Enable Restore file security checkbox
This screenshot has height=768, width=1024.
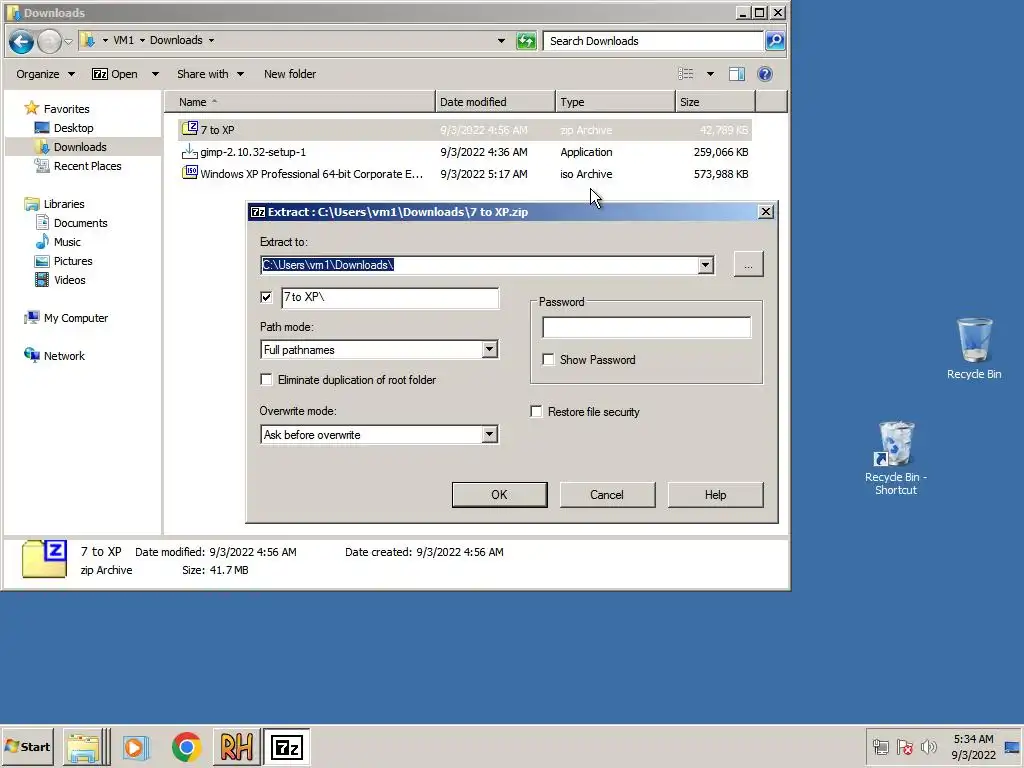[536, 411]
